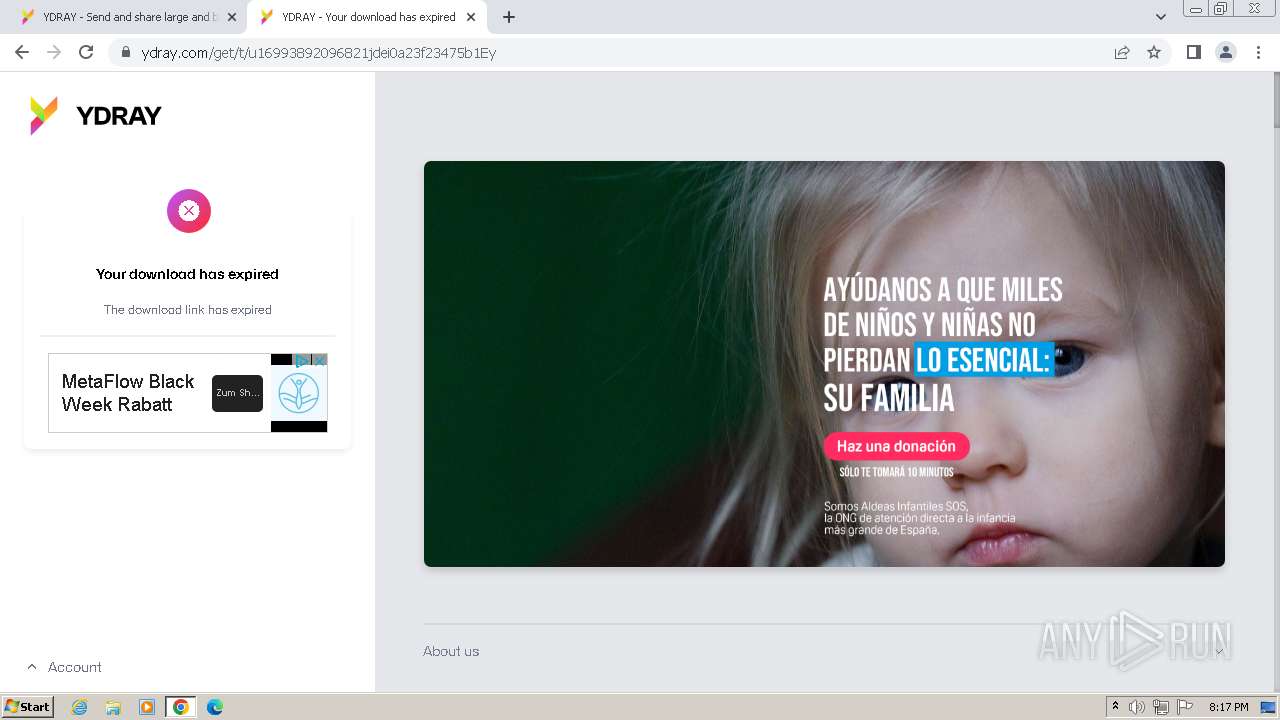1280x720 pixels.
Task: Open the tab search dropdown
Action: tap(1160, 17)
